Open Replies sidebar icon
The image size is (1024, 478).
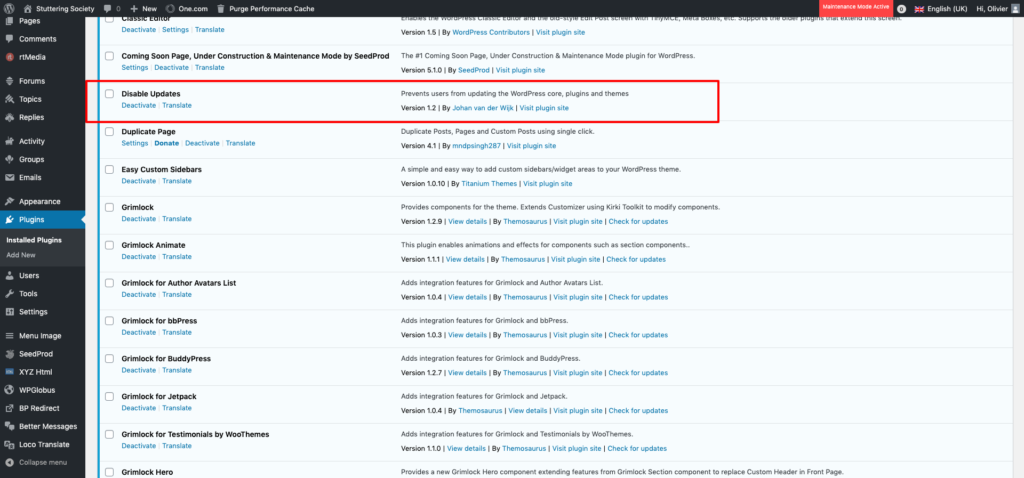click(x=9, y=118)
